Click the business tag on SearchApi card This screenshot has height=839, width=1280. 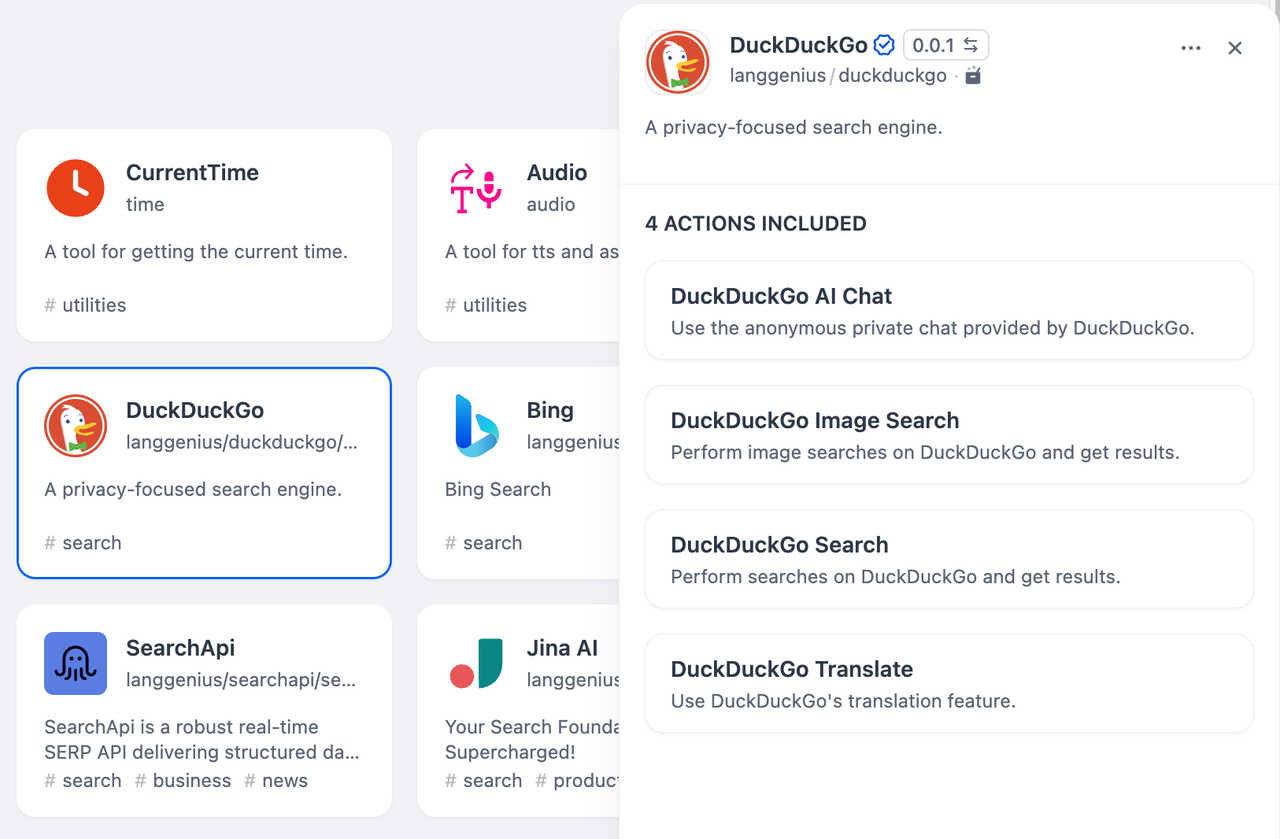click(191, 781)
